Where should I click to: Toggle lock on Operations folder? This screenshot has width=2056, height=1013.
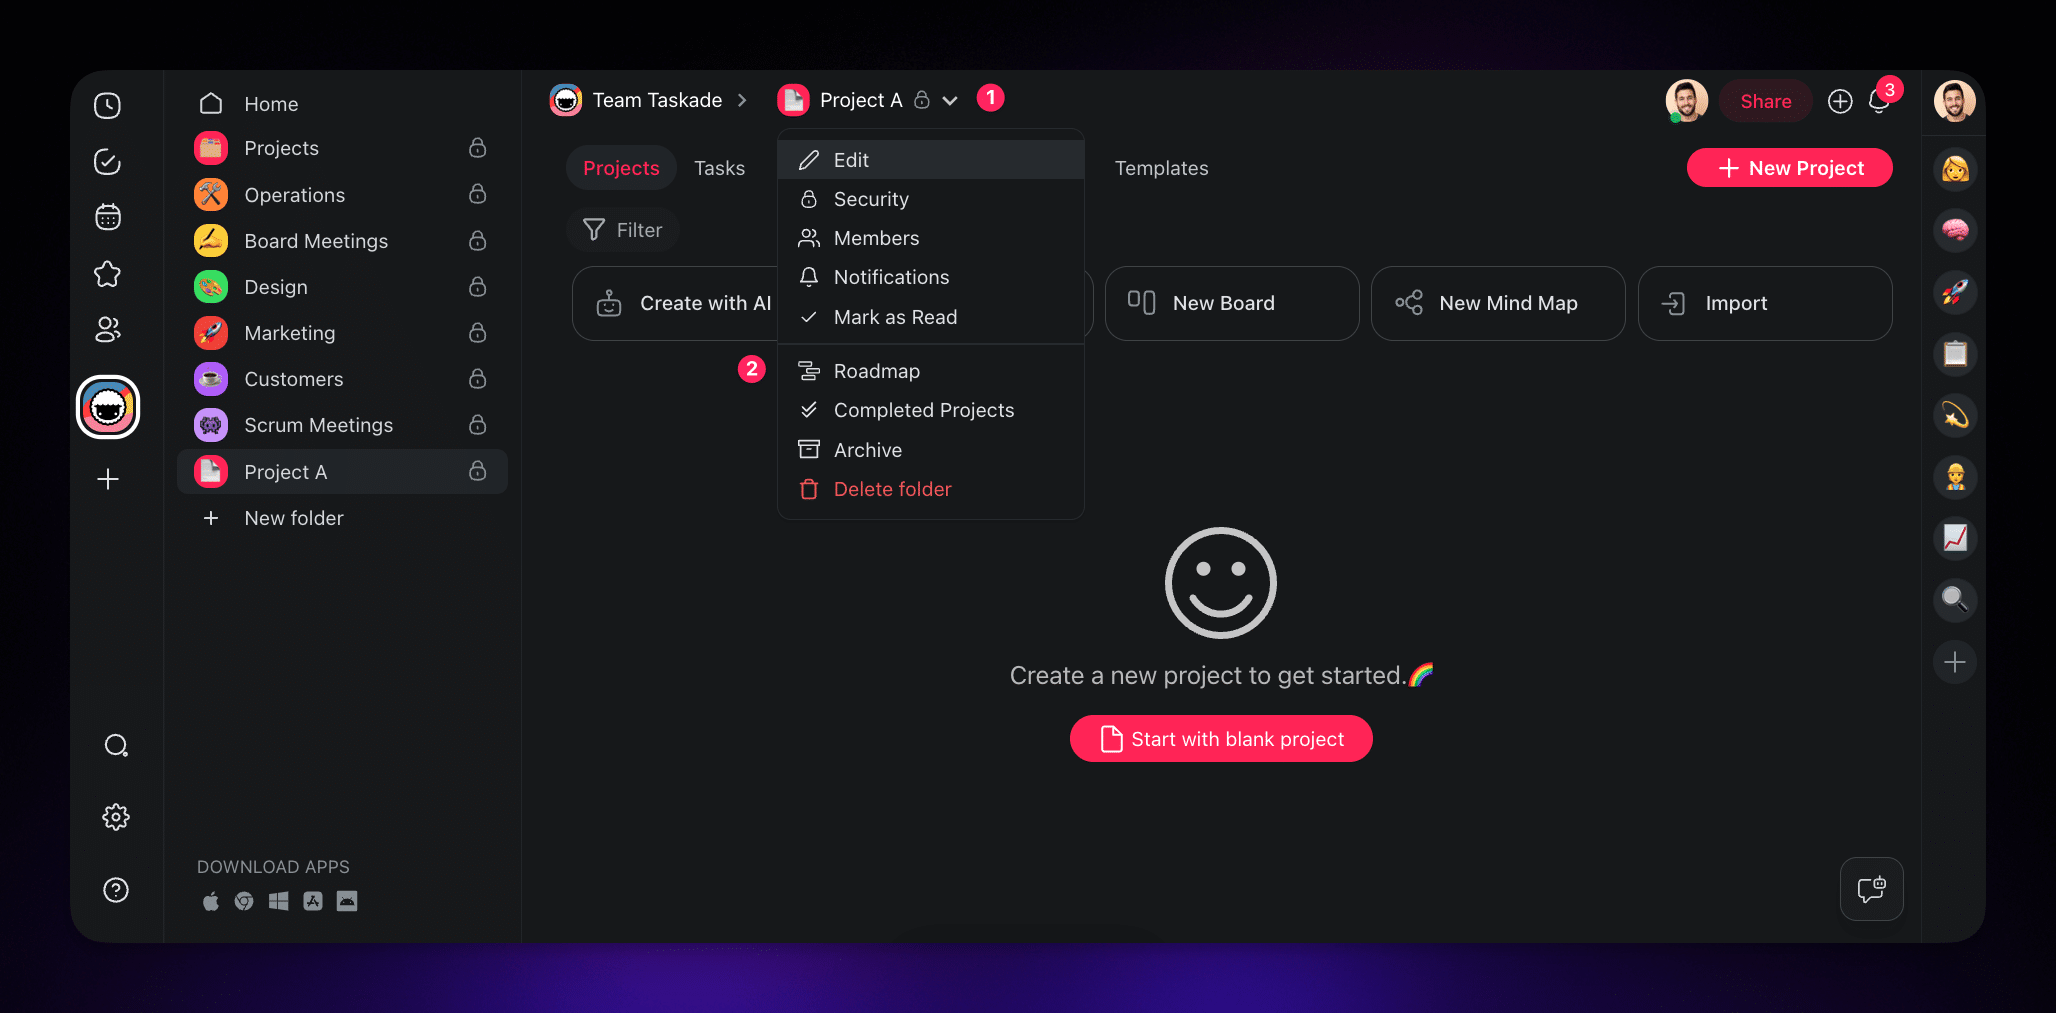pyautogui.click(x=478, y=194)
